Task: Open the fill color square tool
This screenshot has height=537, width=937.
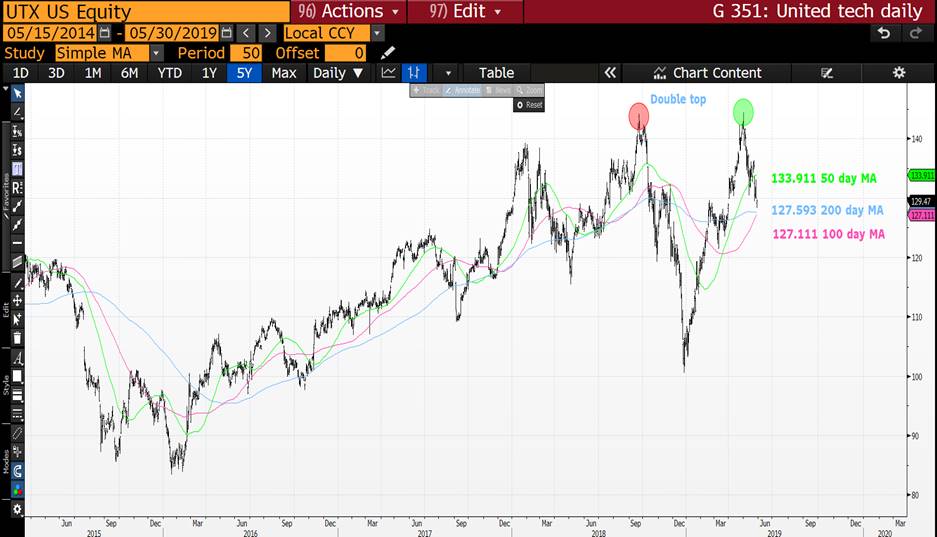Action: (x=17, y=376)
